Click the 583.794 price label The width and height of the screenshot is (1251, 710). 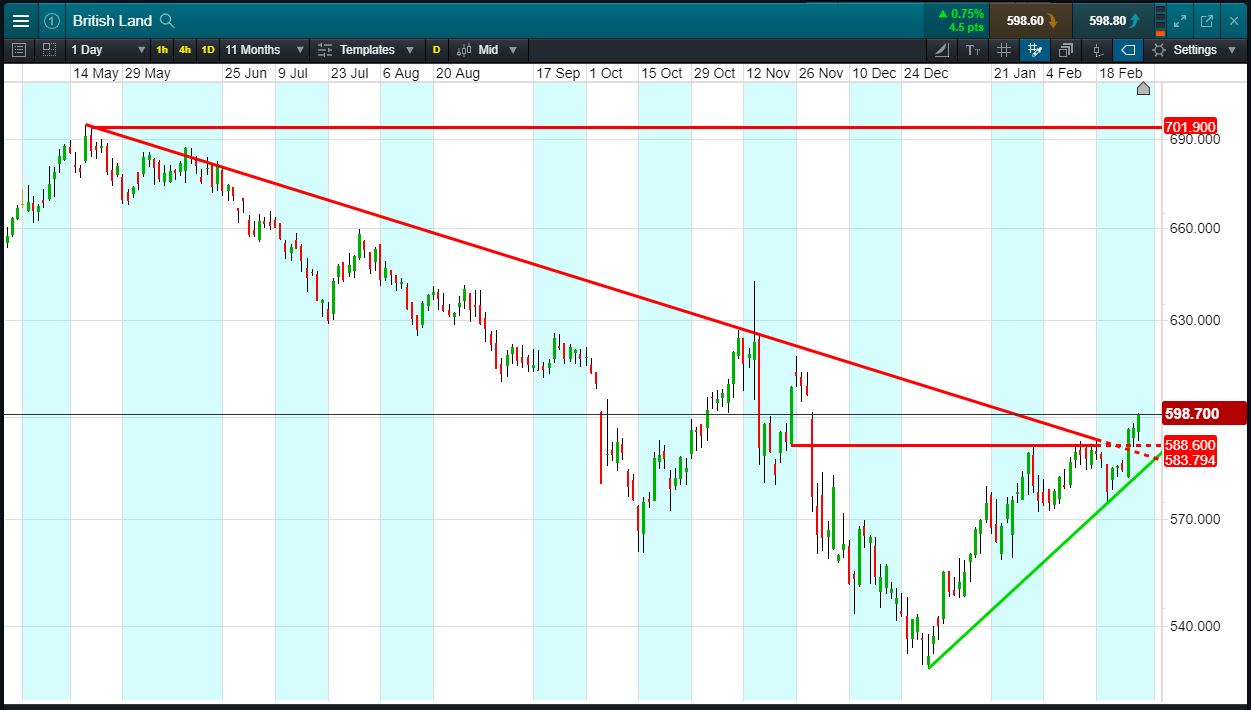tap(1190, 460)
